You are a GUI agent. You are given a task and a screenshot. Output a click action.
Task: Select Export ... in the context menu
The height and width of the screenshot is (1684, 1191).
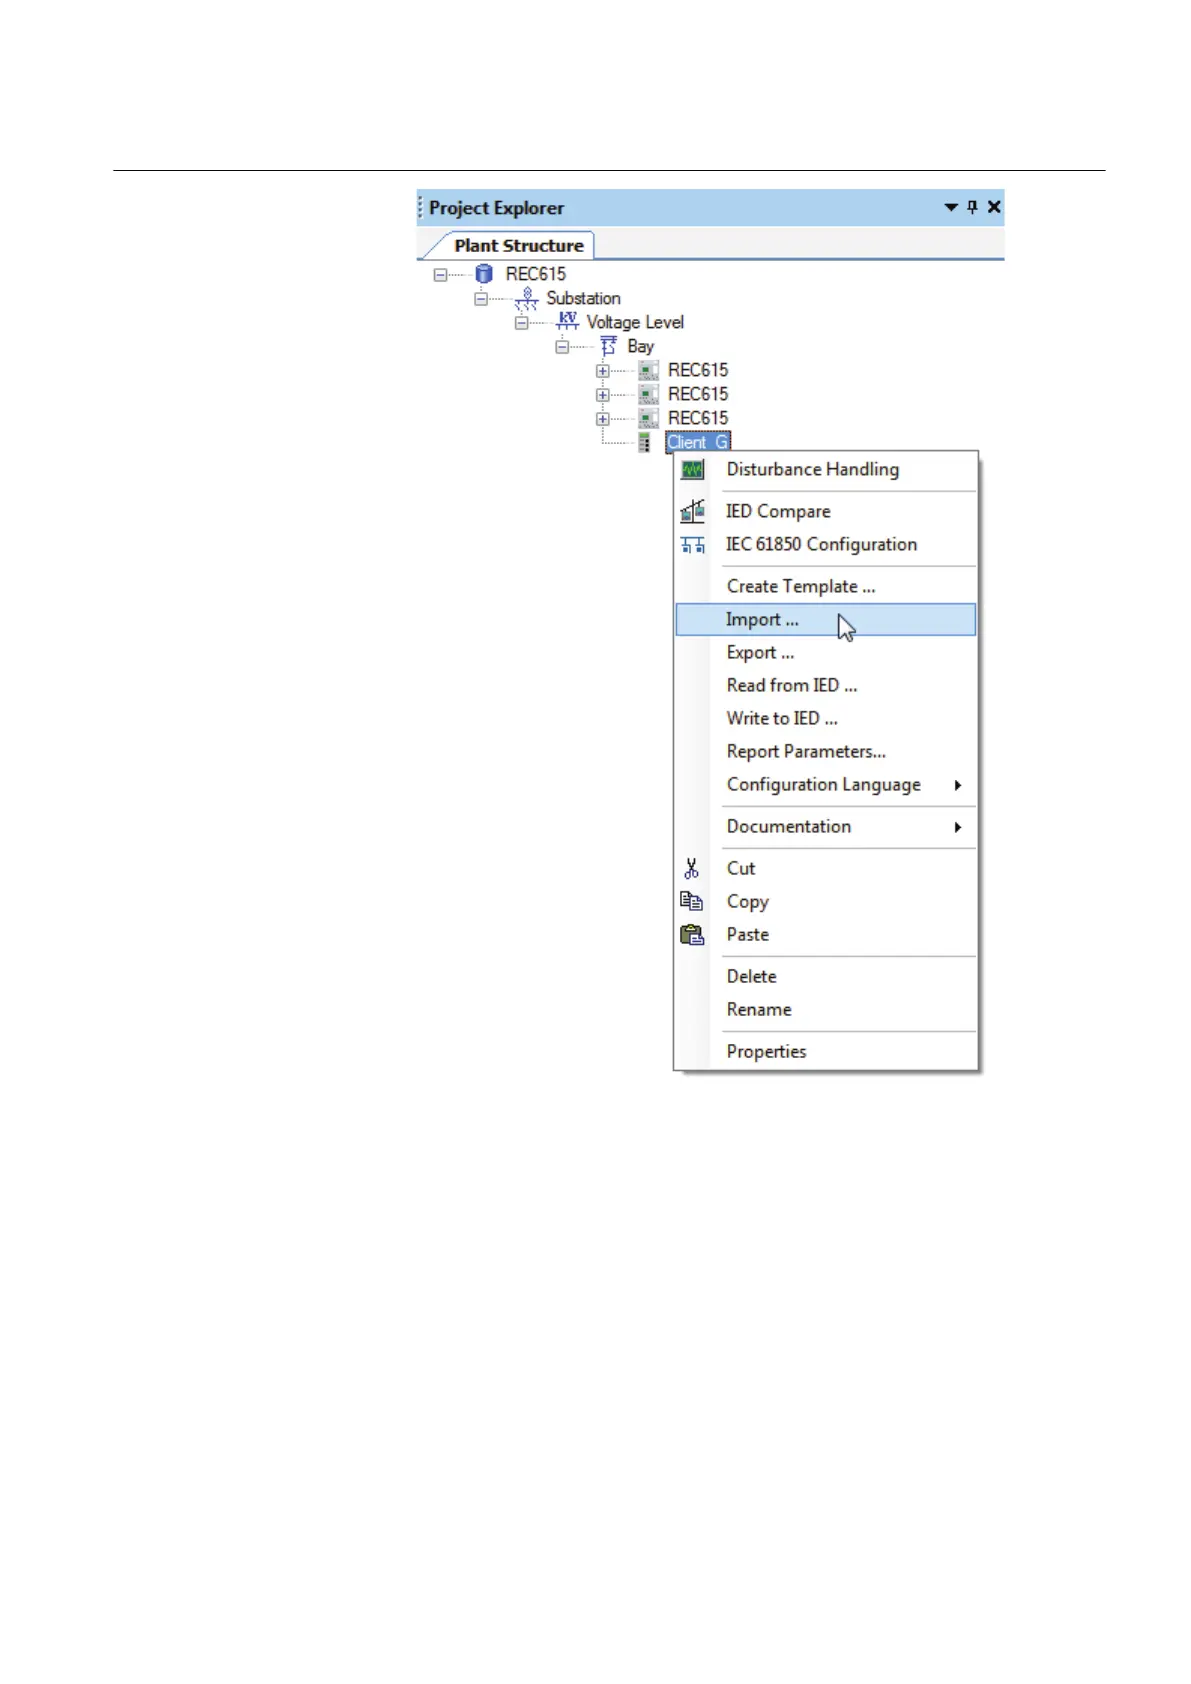coord(826,653)
